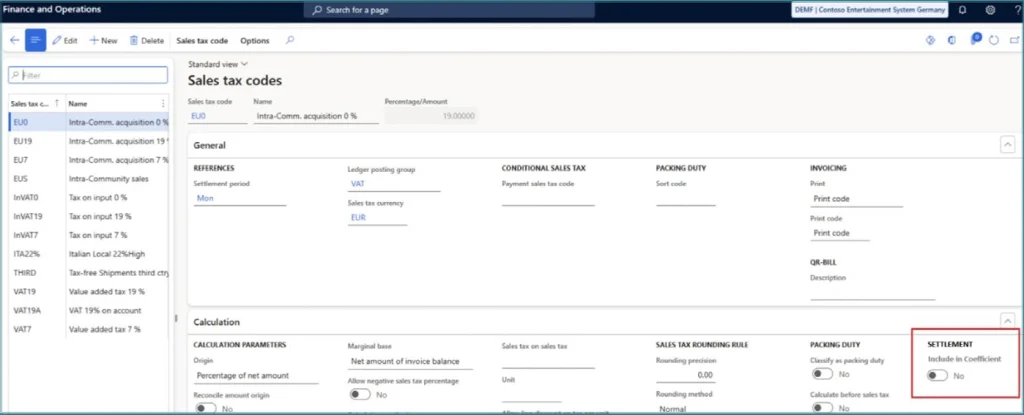Toggle Include in Coefficient switch
The width and height of the screenshot is (1024, 415).
(937, 376)
